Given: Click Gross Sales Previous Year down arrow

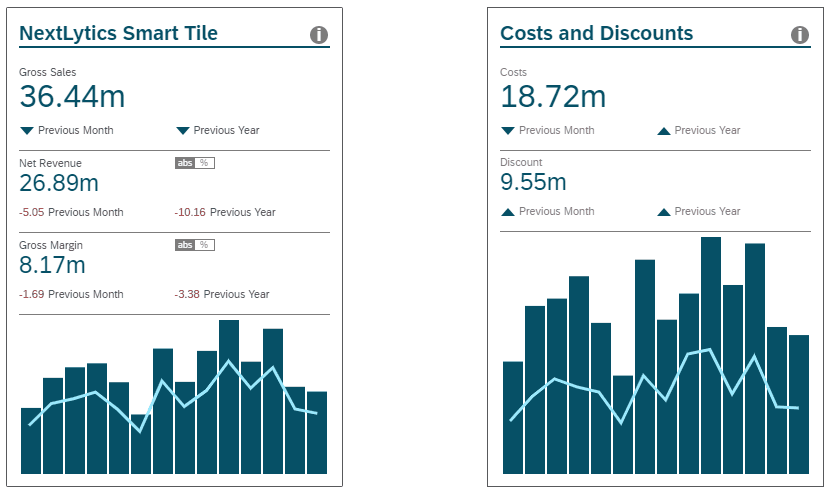Looking at the screenshot, I should [183, 130].
